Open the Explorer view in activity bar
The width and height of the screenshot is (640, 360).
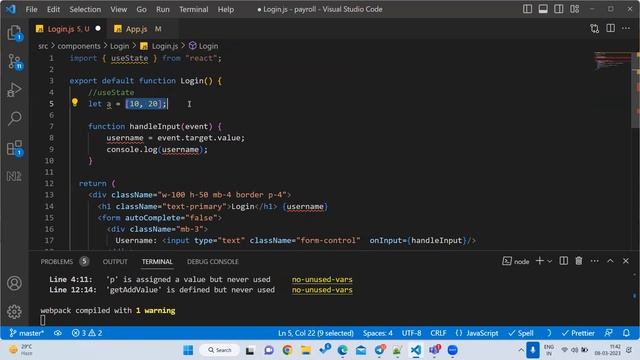coord(15,33)
